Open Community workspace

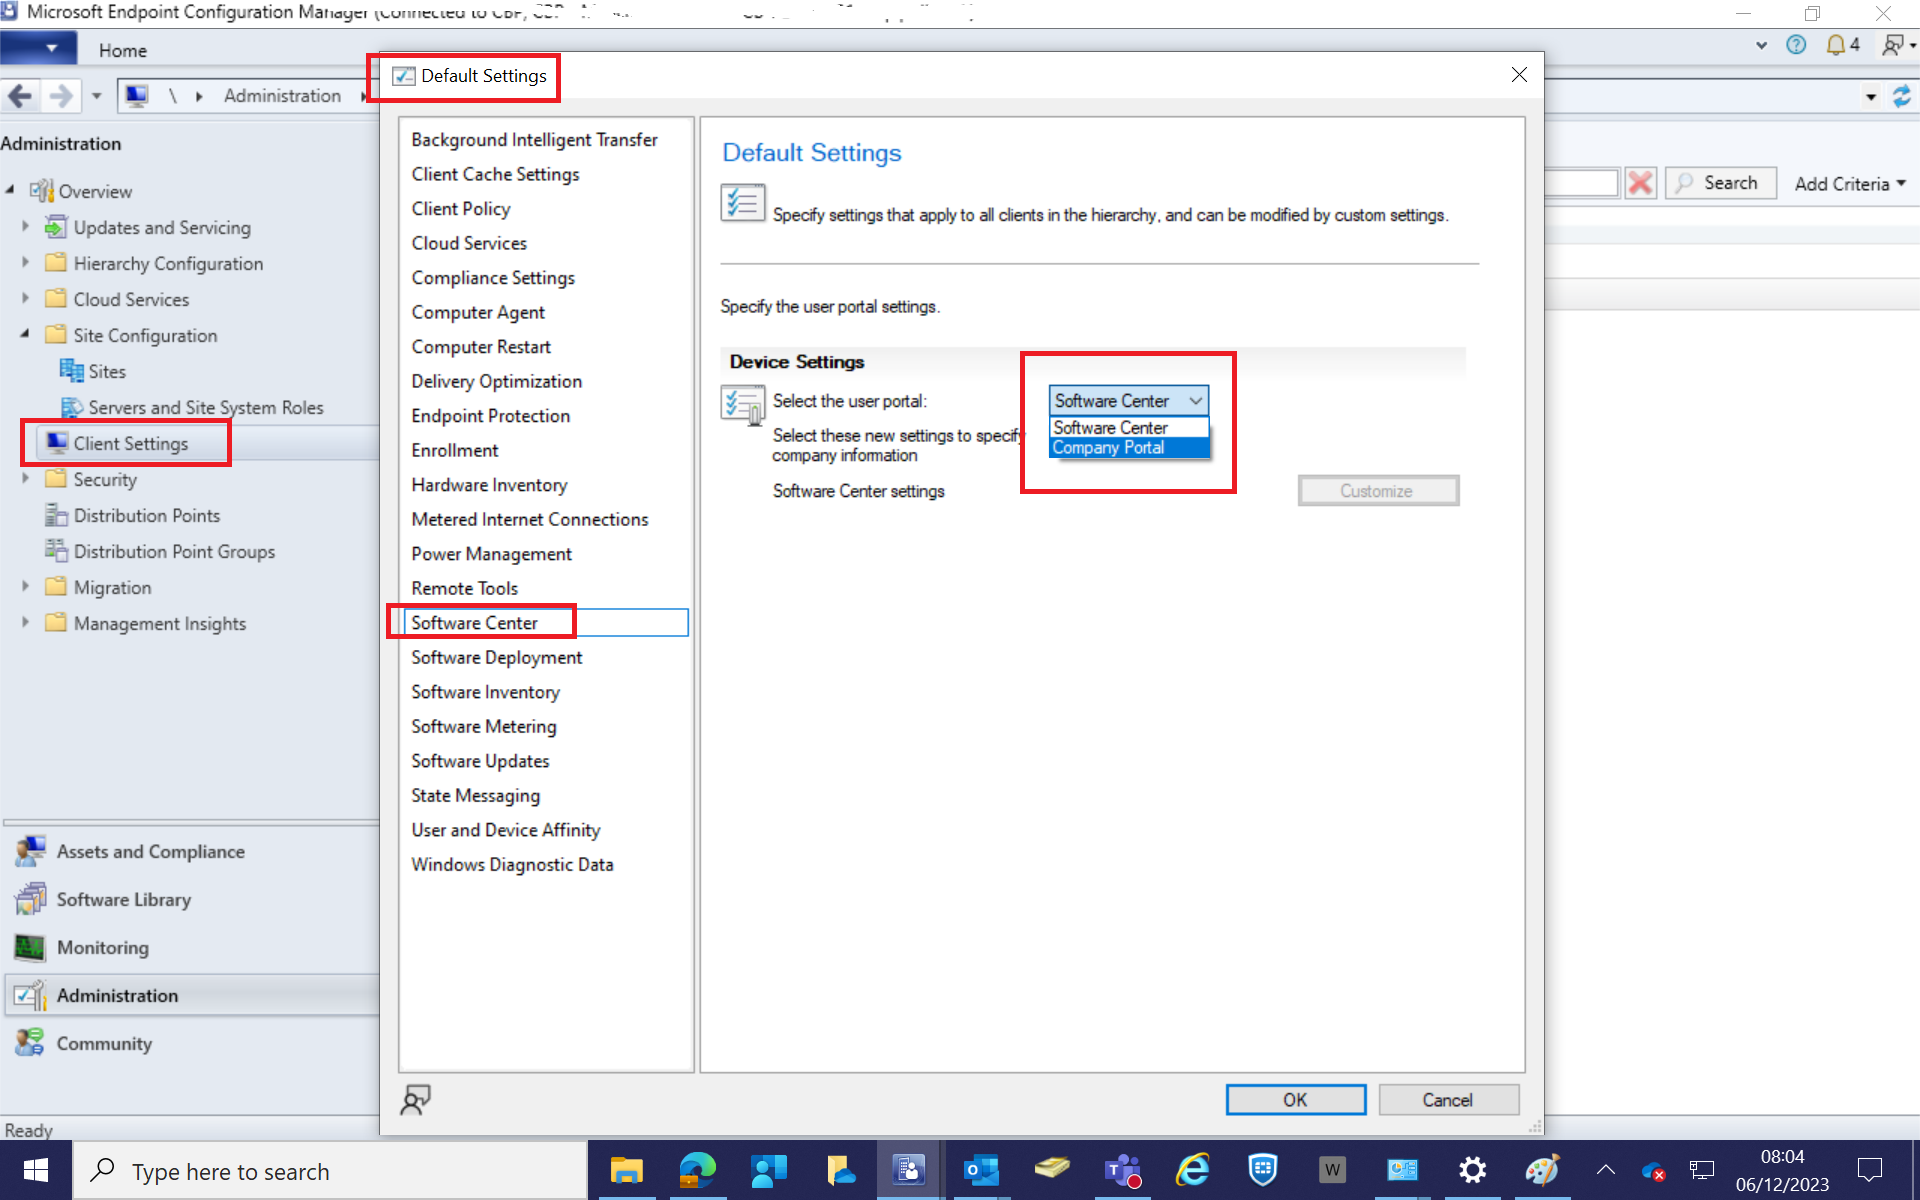tap(104, 1044)
